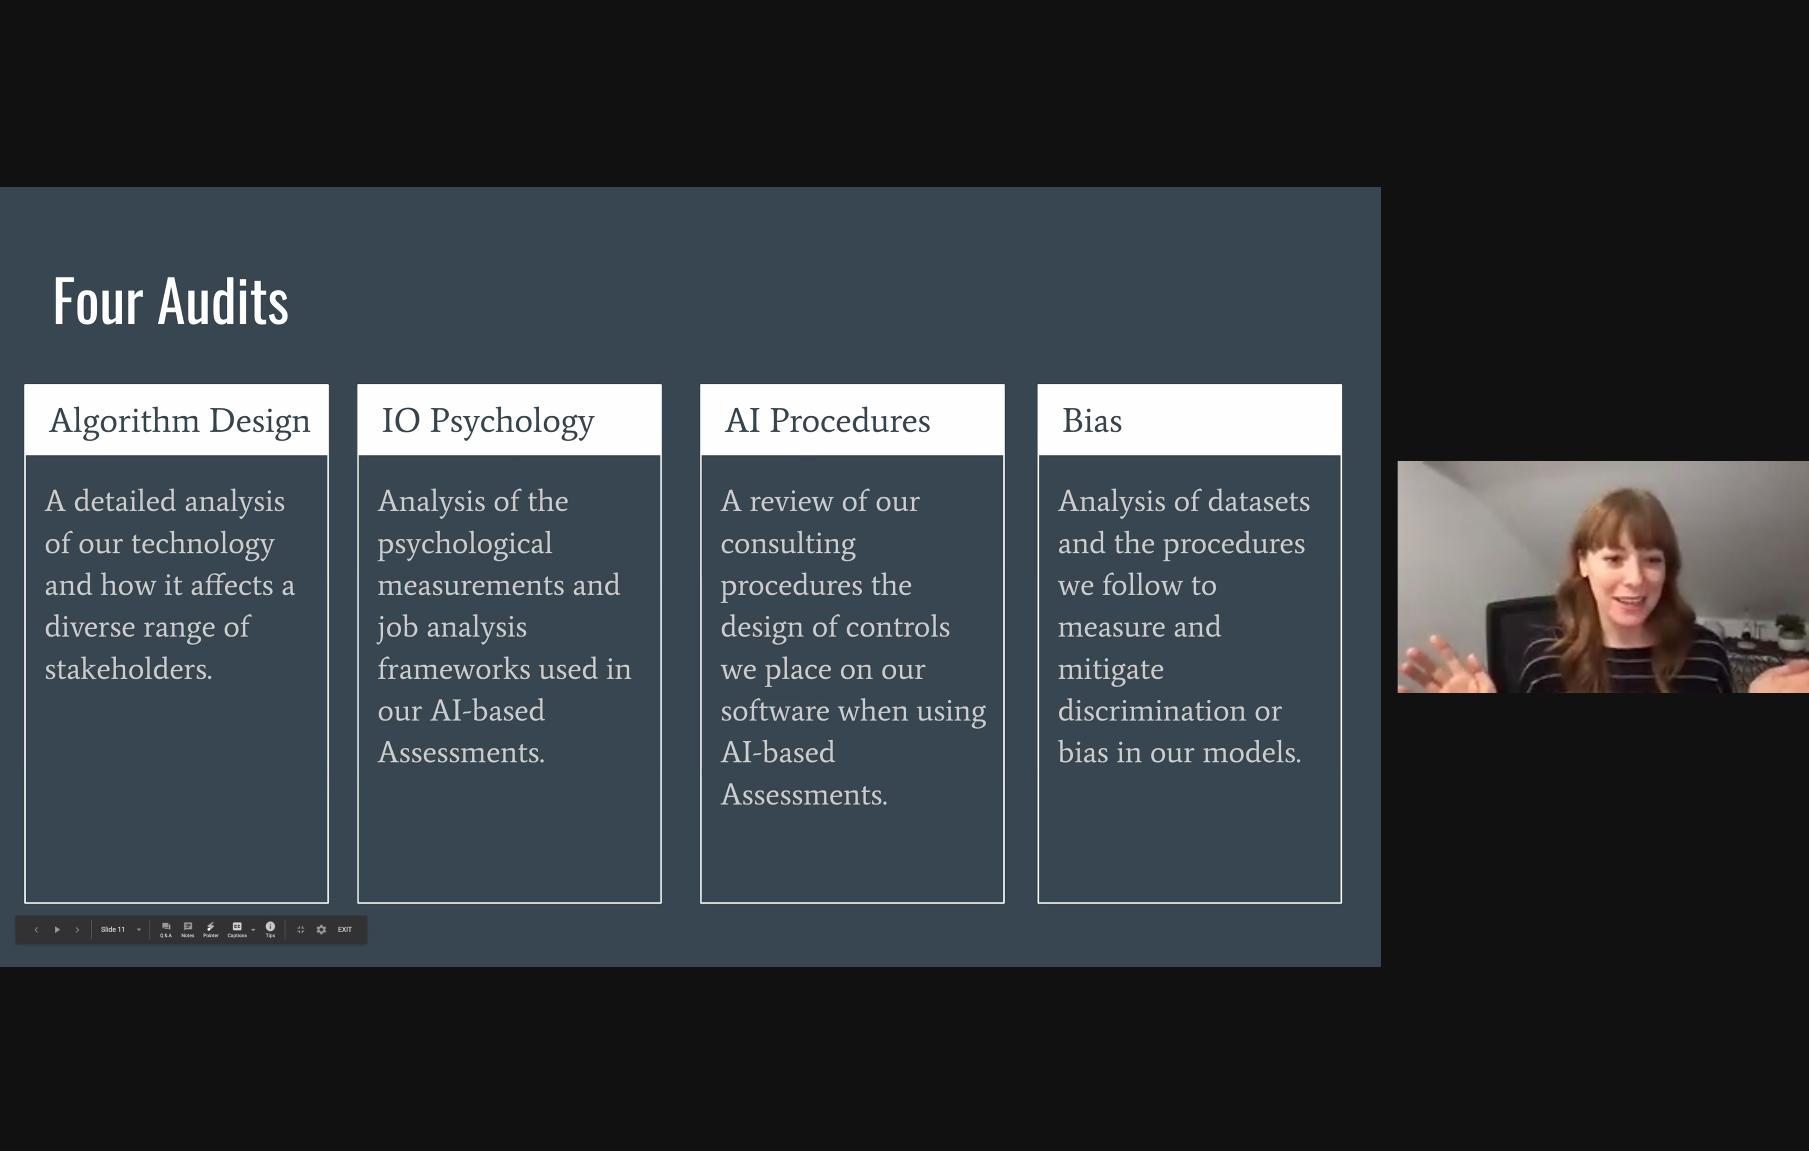The height and width of the screenshot is (1151, 1809).
Task: Open the presentation settings gear
Action: pos(321,930)
